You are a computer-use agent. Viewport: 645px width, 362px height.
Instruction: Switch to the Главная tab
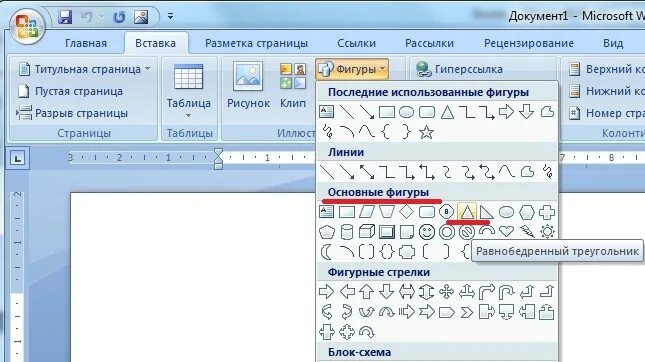click(x=86, y=43)
